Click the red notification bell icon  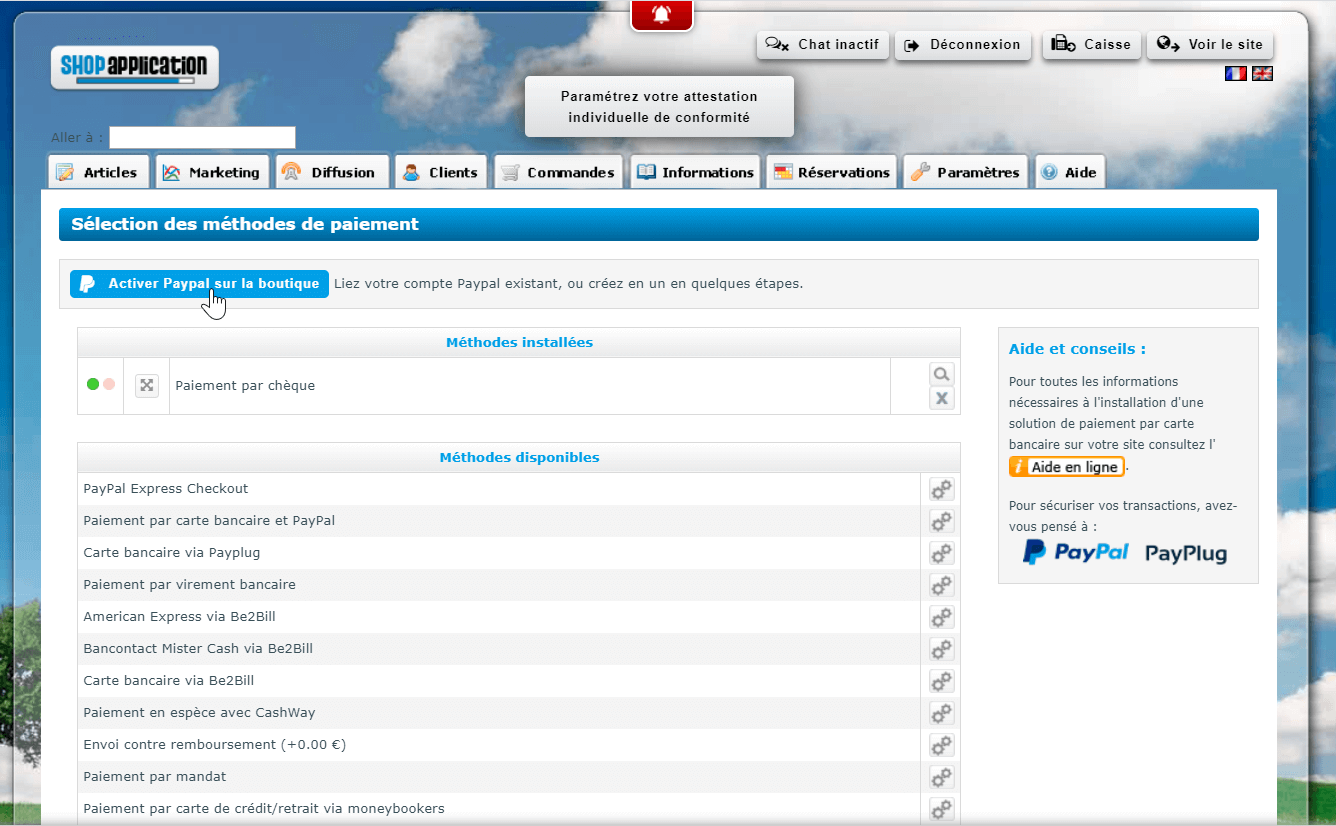pos(661,14)
